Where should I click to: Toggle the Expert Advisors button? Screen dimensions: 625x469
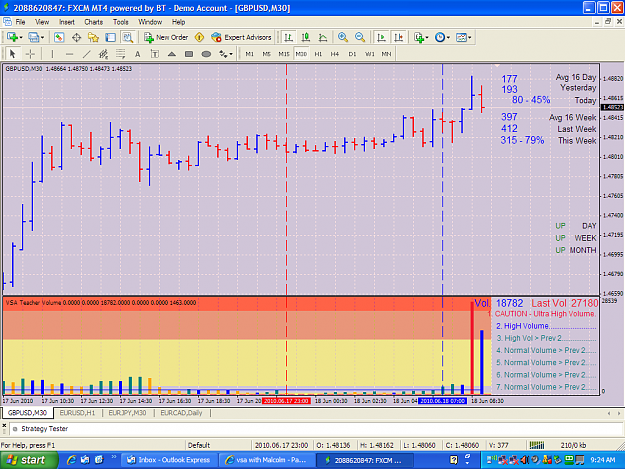(242, 37)
